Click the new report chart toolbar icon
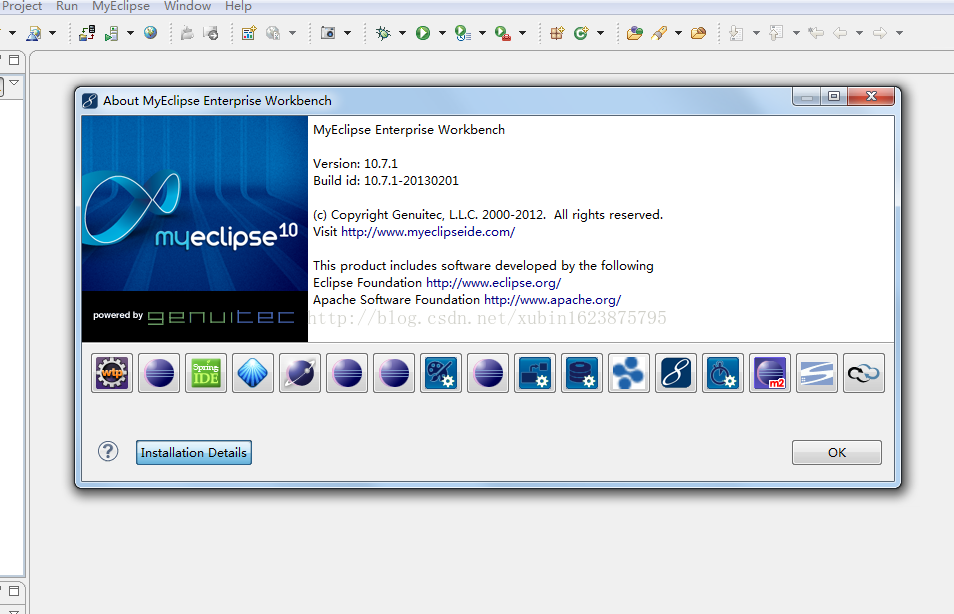 click(x=249, y=33)
